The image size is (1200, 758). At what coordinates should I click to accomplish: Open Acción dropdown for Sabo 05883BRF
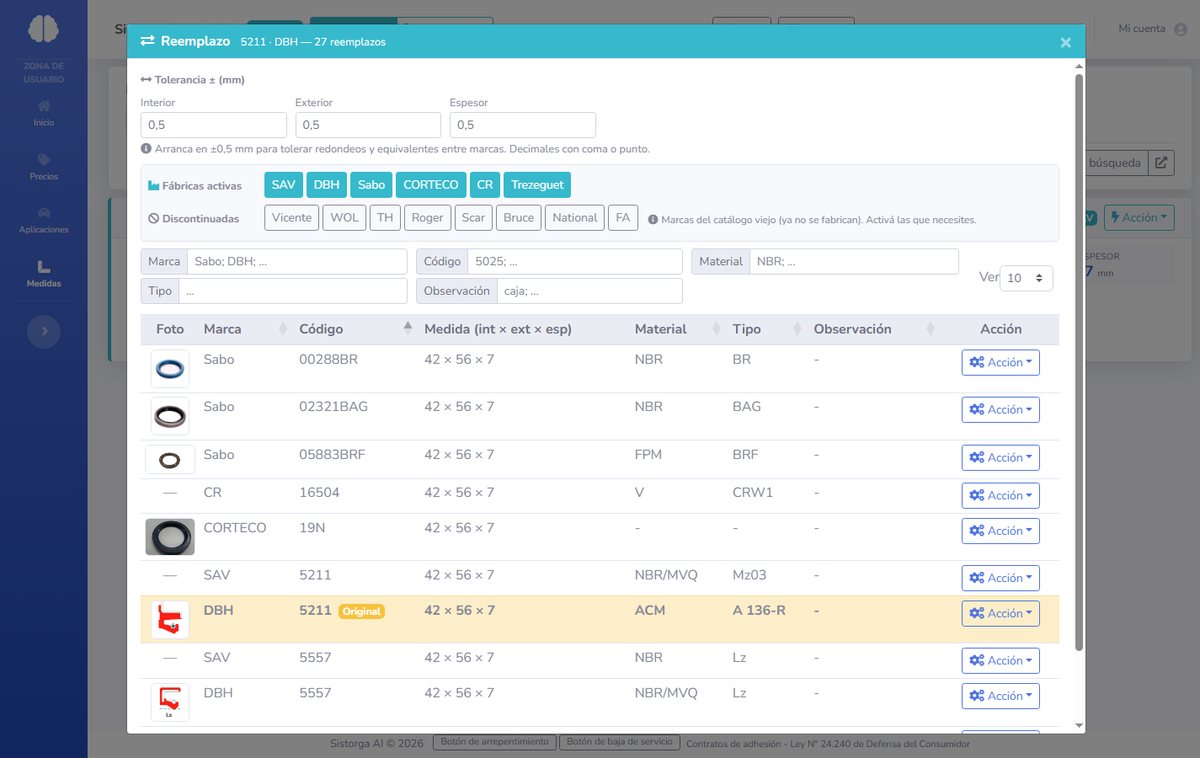[1000, 458]
